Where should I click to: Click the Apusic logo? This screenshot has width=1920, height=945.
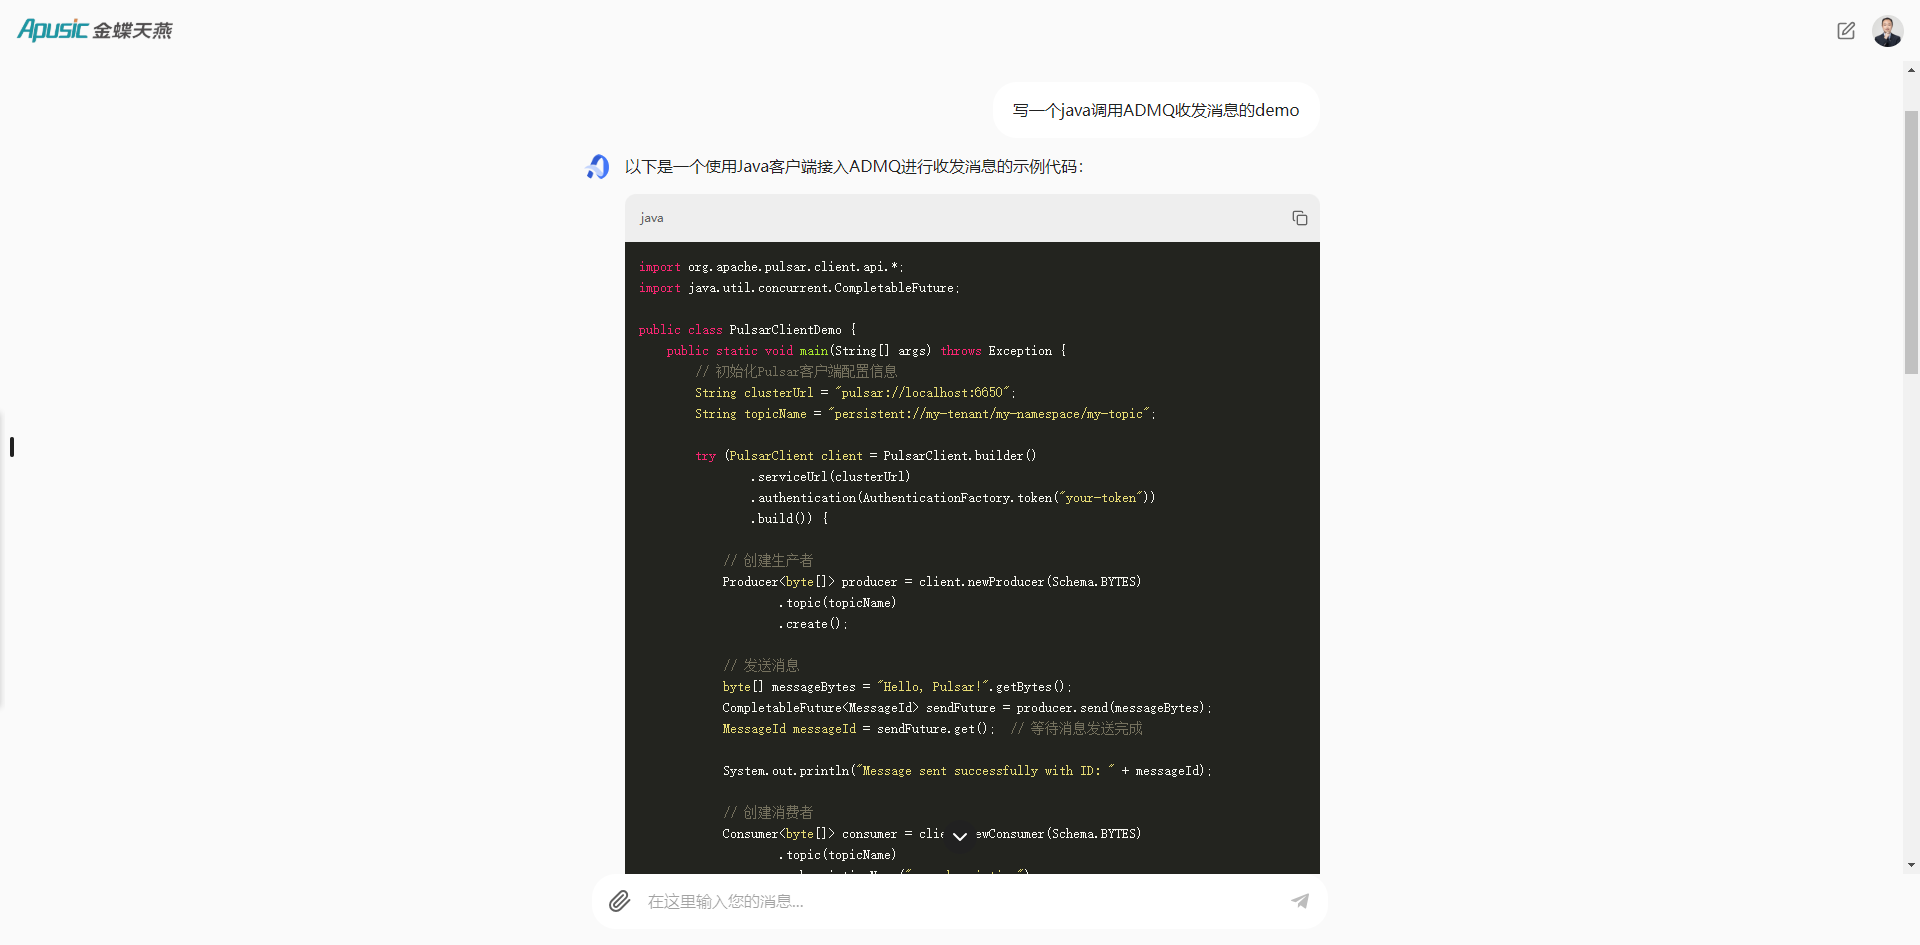tap(95, 30)
